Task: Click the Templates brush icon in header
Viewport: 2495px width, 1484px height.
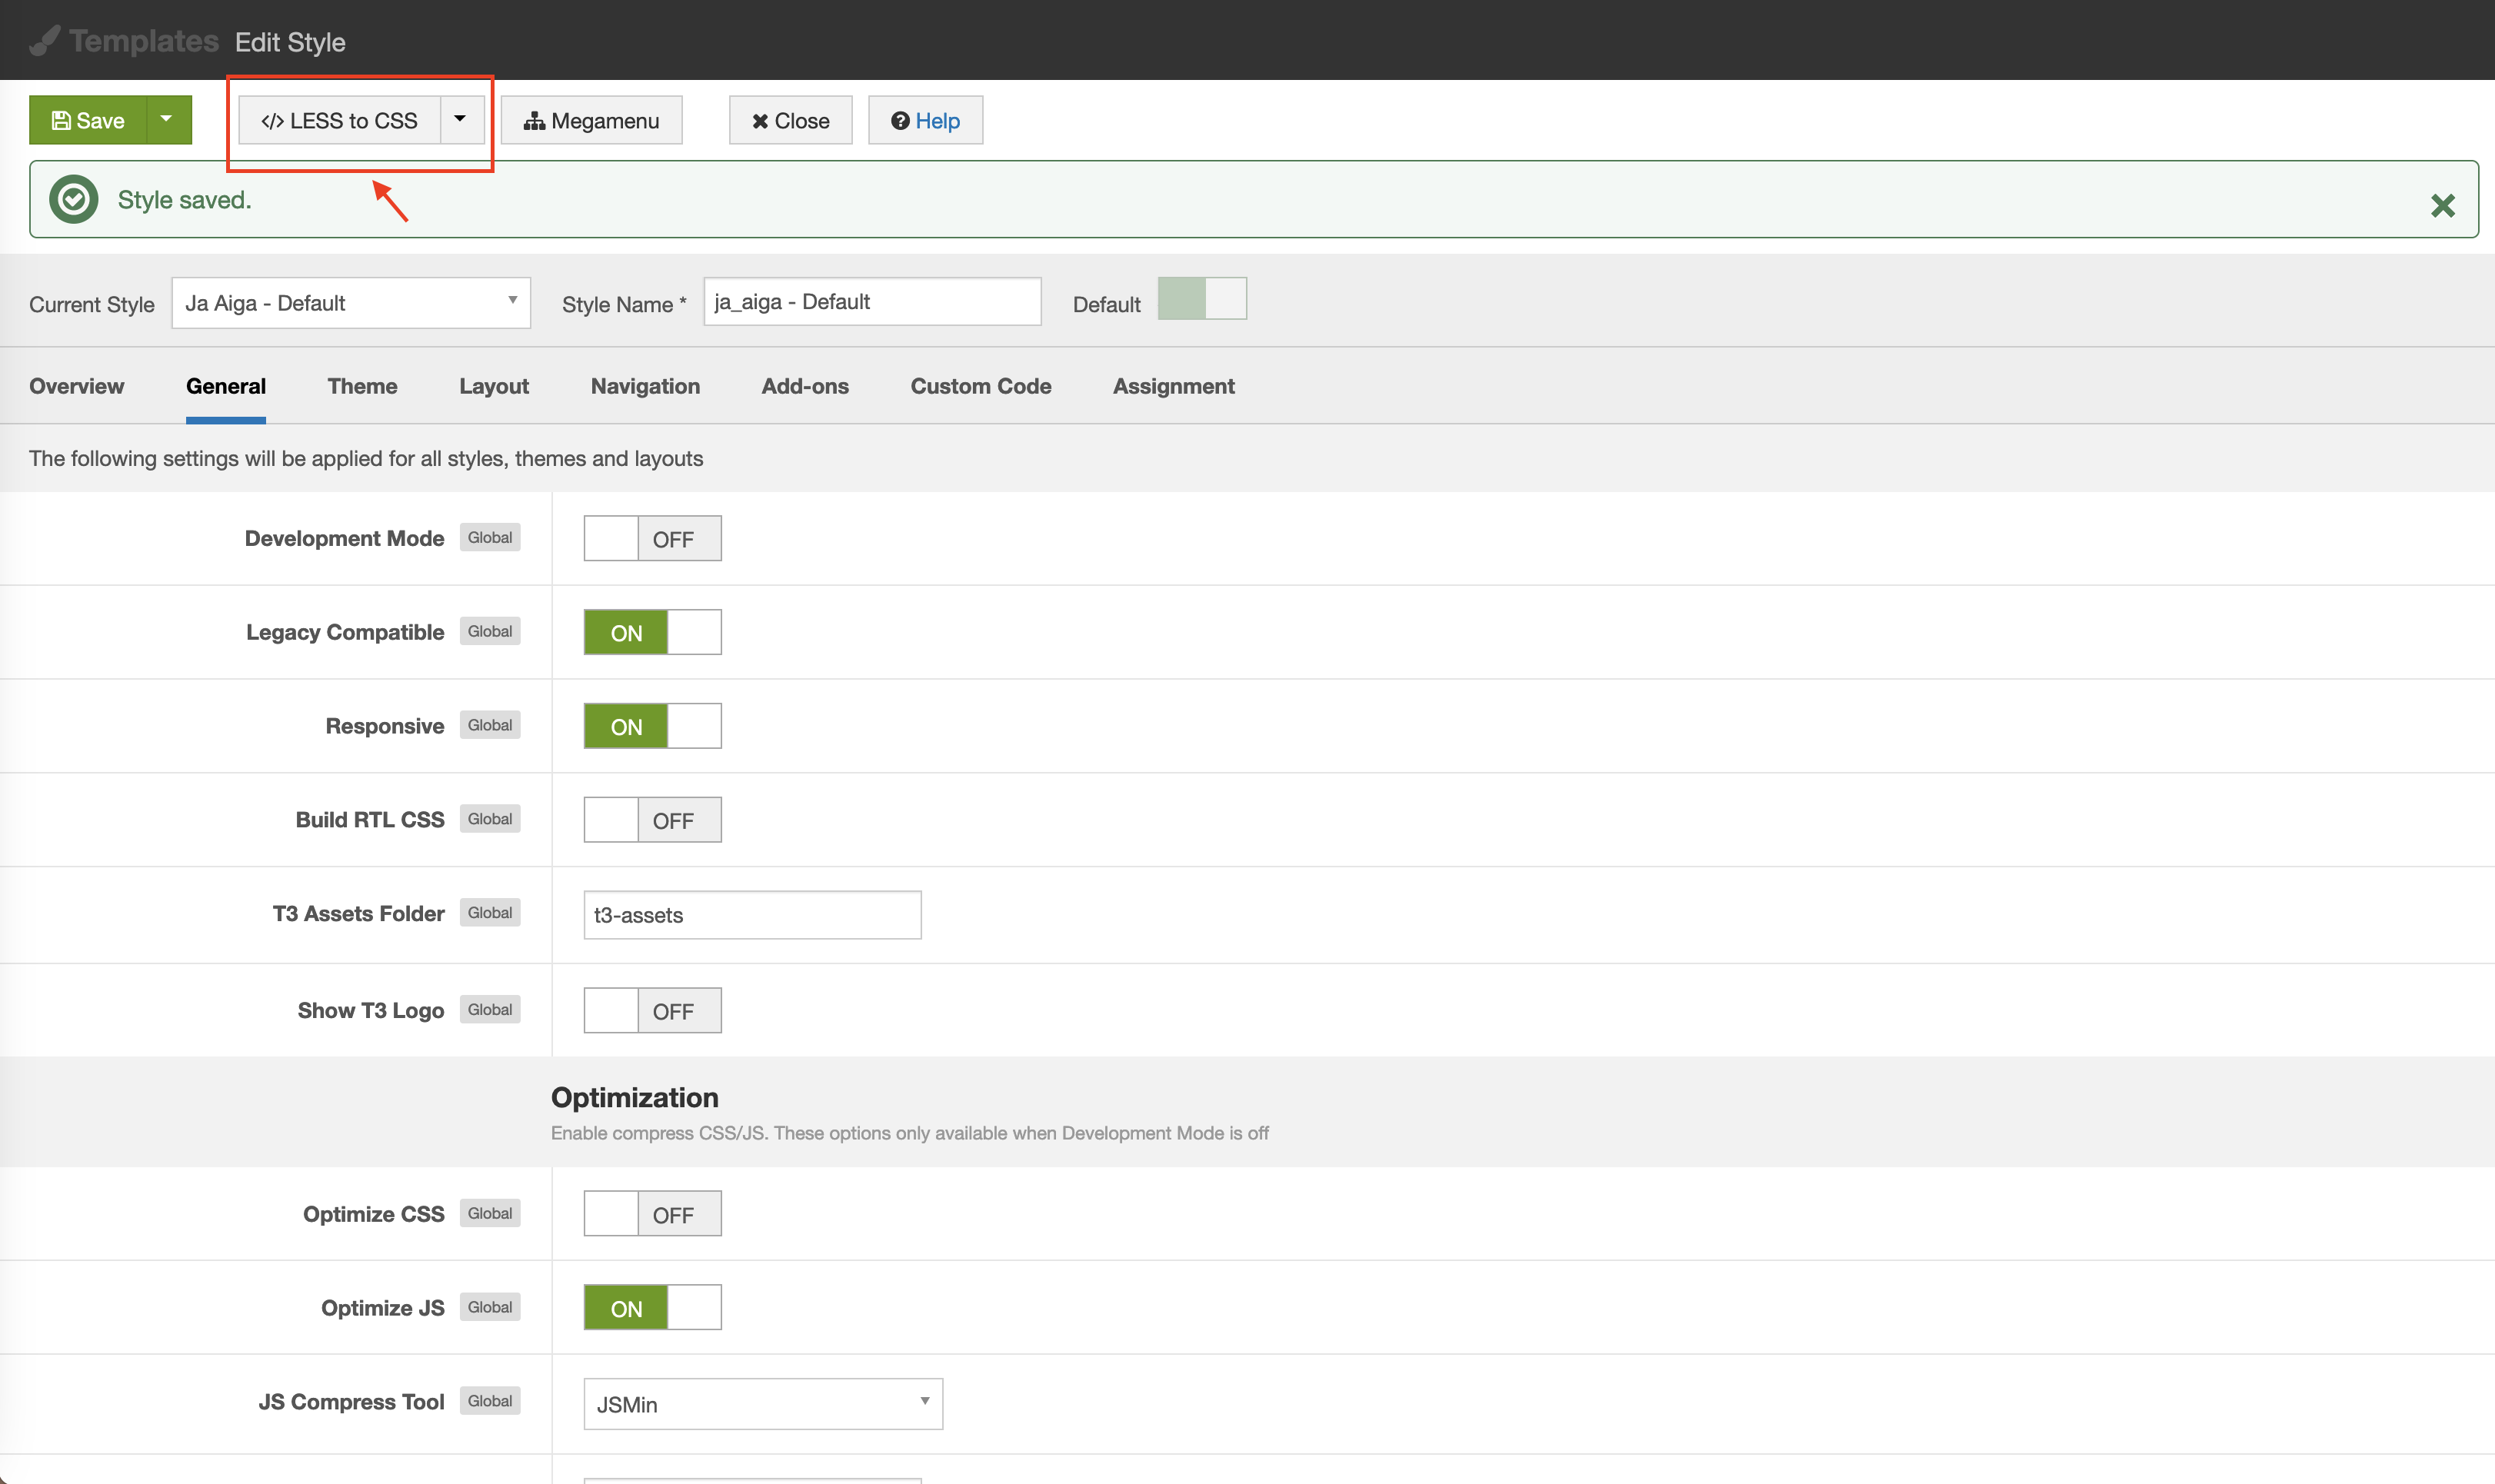Action: pos(44,41)
